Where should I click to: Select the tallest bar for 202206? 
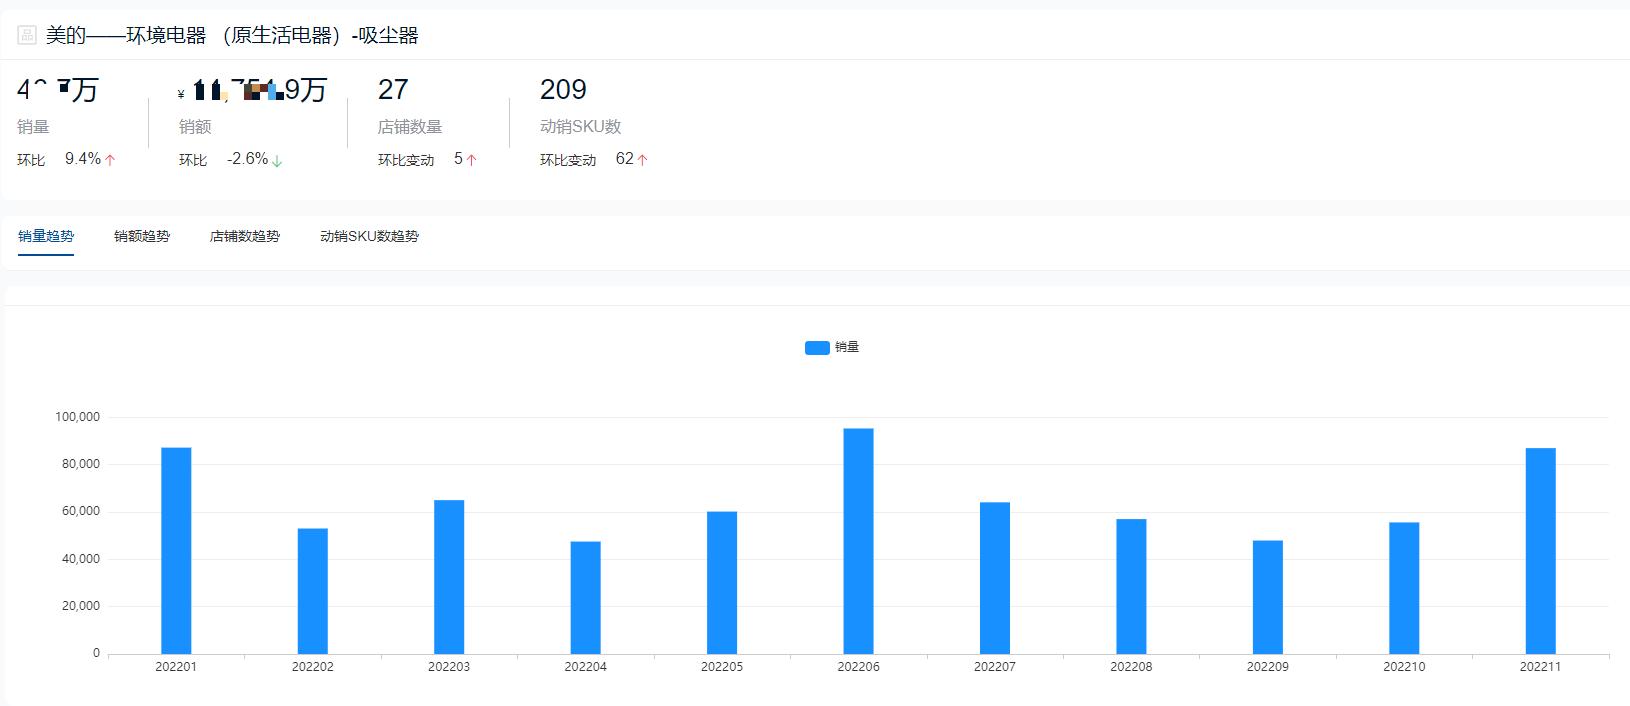(x=858, y=541)
